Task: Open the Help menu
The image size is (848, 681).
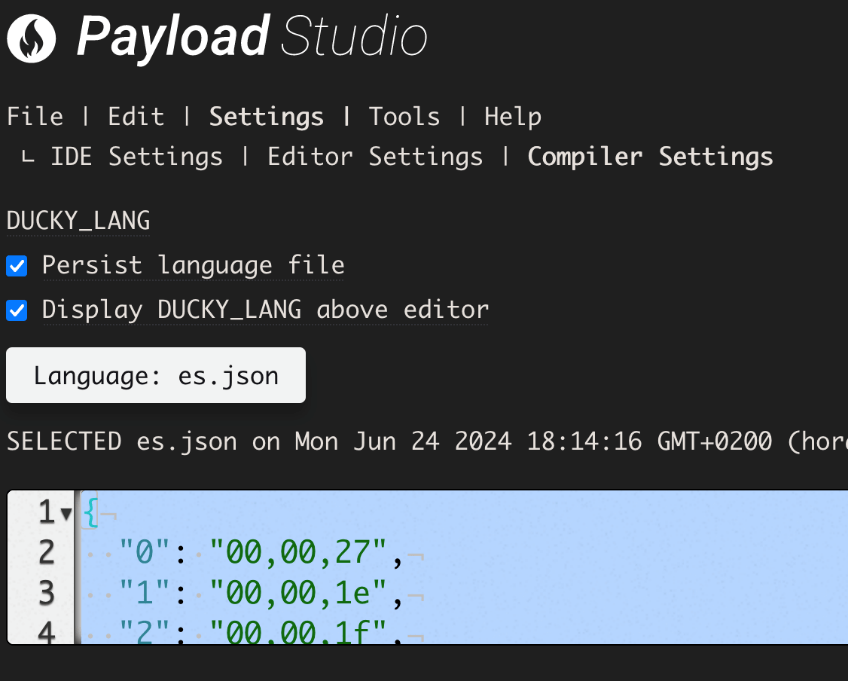Action: (513, 117)
